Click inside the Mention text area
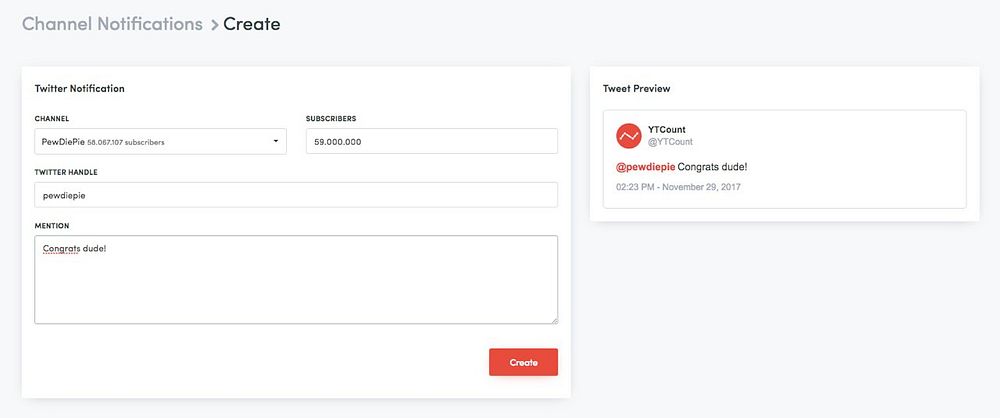 pos(296,280)
